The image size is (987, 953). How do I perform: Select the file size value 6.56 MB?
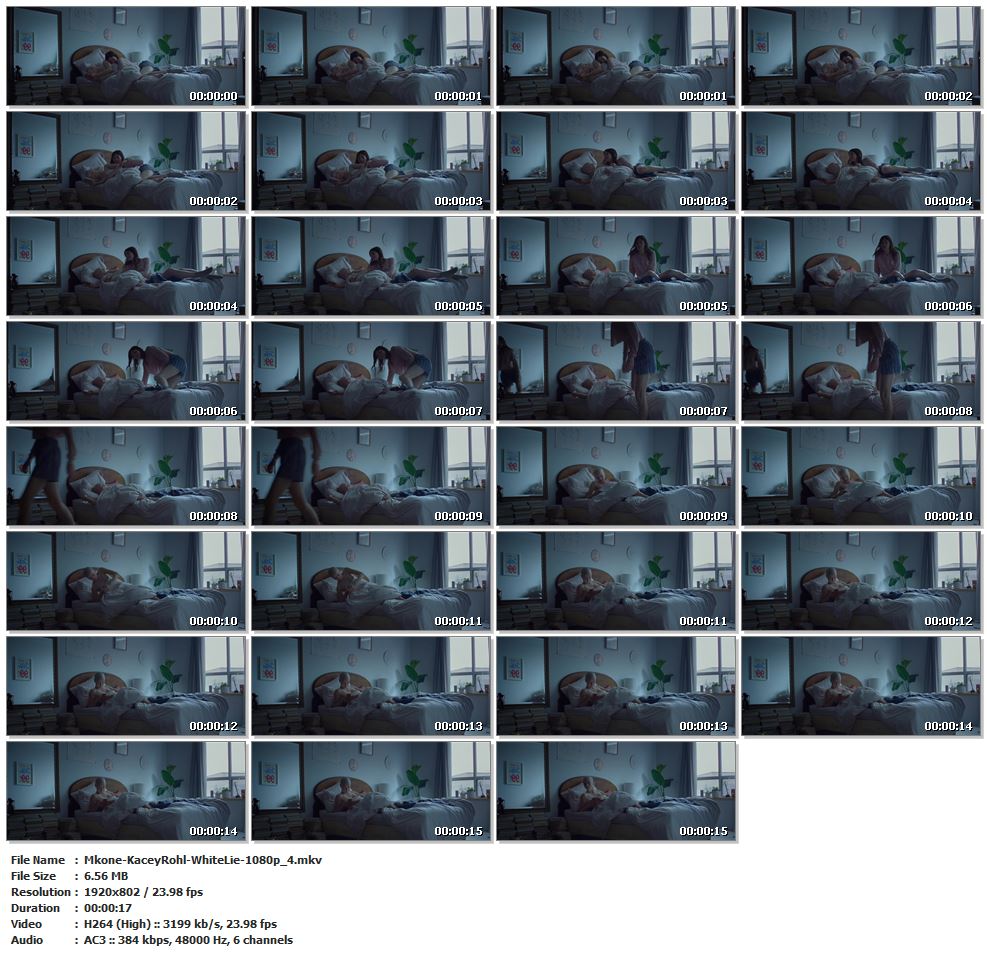click(x=106, y=876)
